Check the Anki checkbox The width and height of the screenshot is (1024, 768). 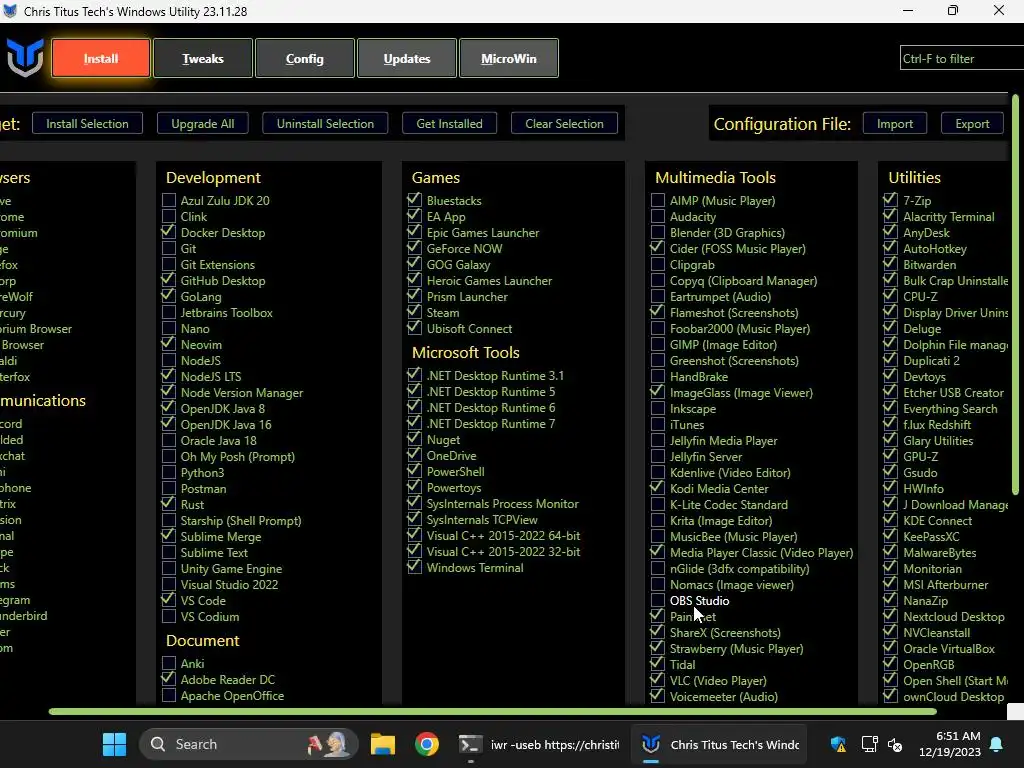tap(168, 663)
